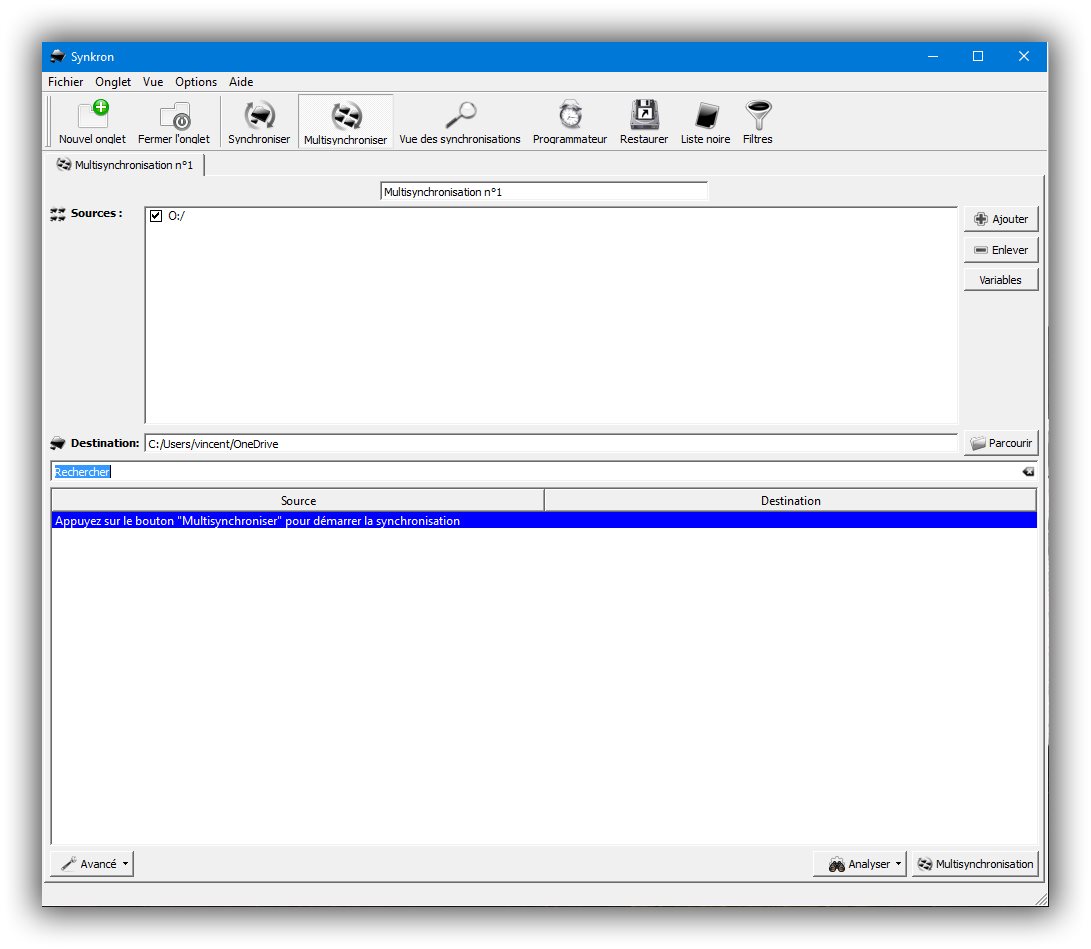Click the Ajouter button
The image size is (1091, 949).
[x=1001, y=219]
